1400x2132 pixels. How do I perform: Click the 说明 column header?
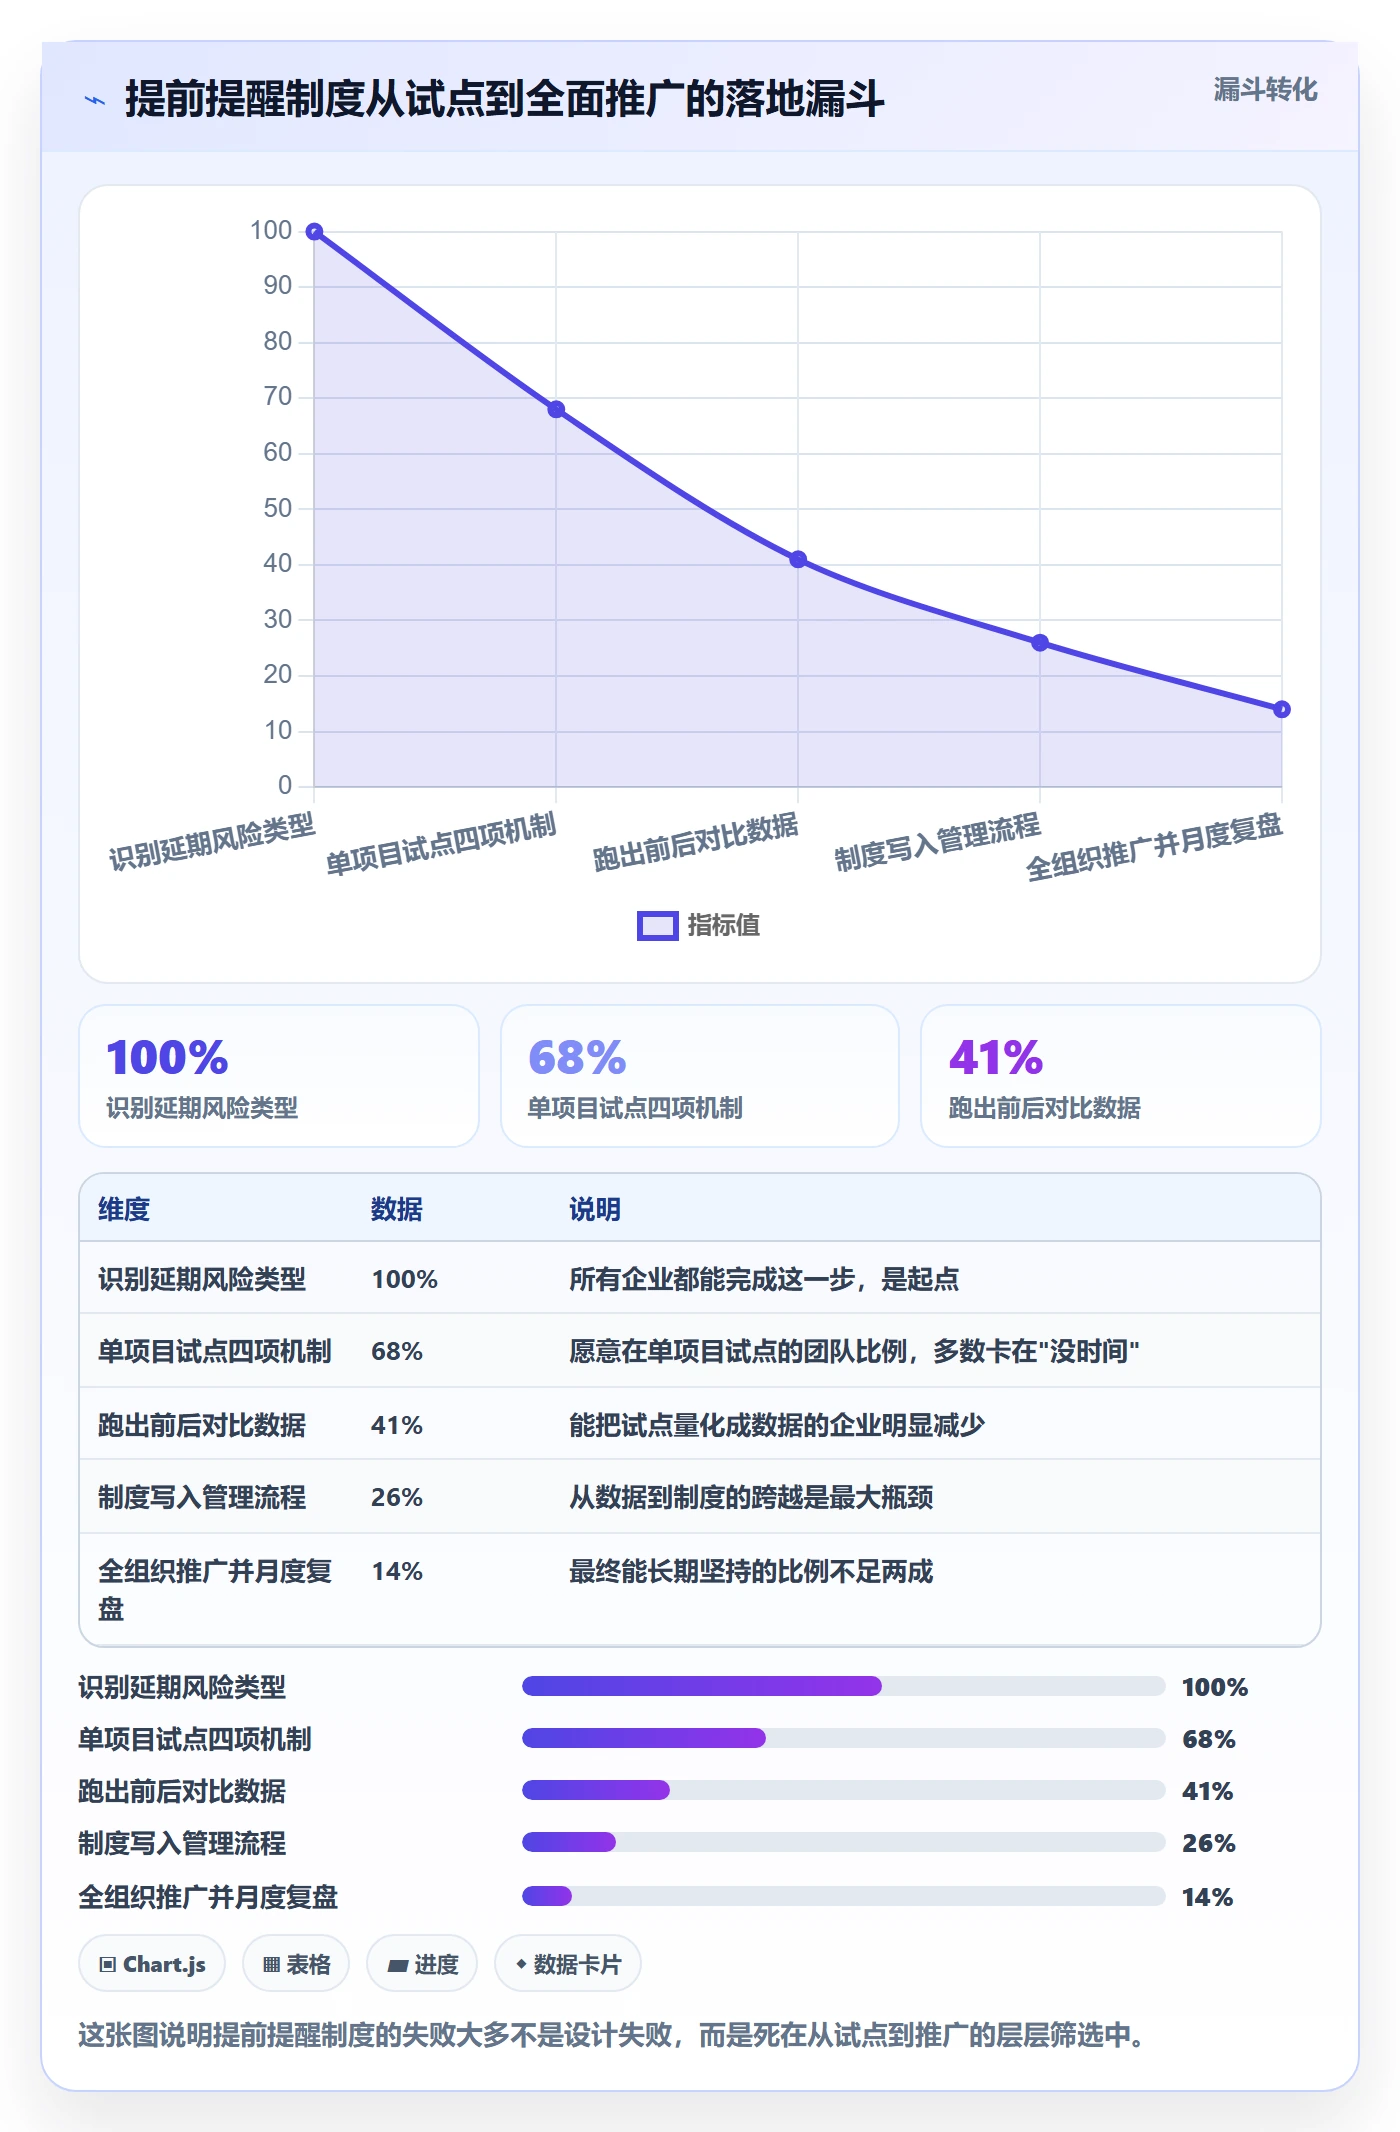tap(595, 1209)
